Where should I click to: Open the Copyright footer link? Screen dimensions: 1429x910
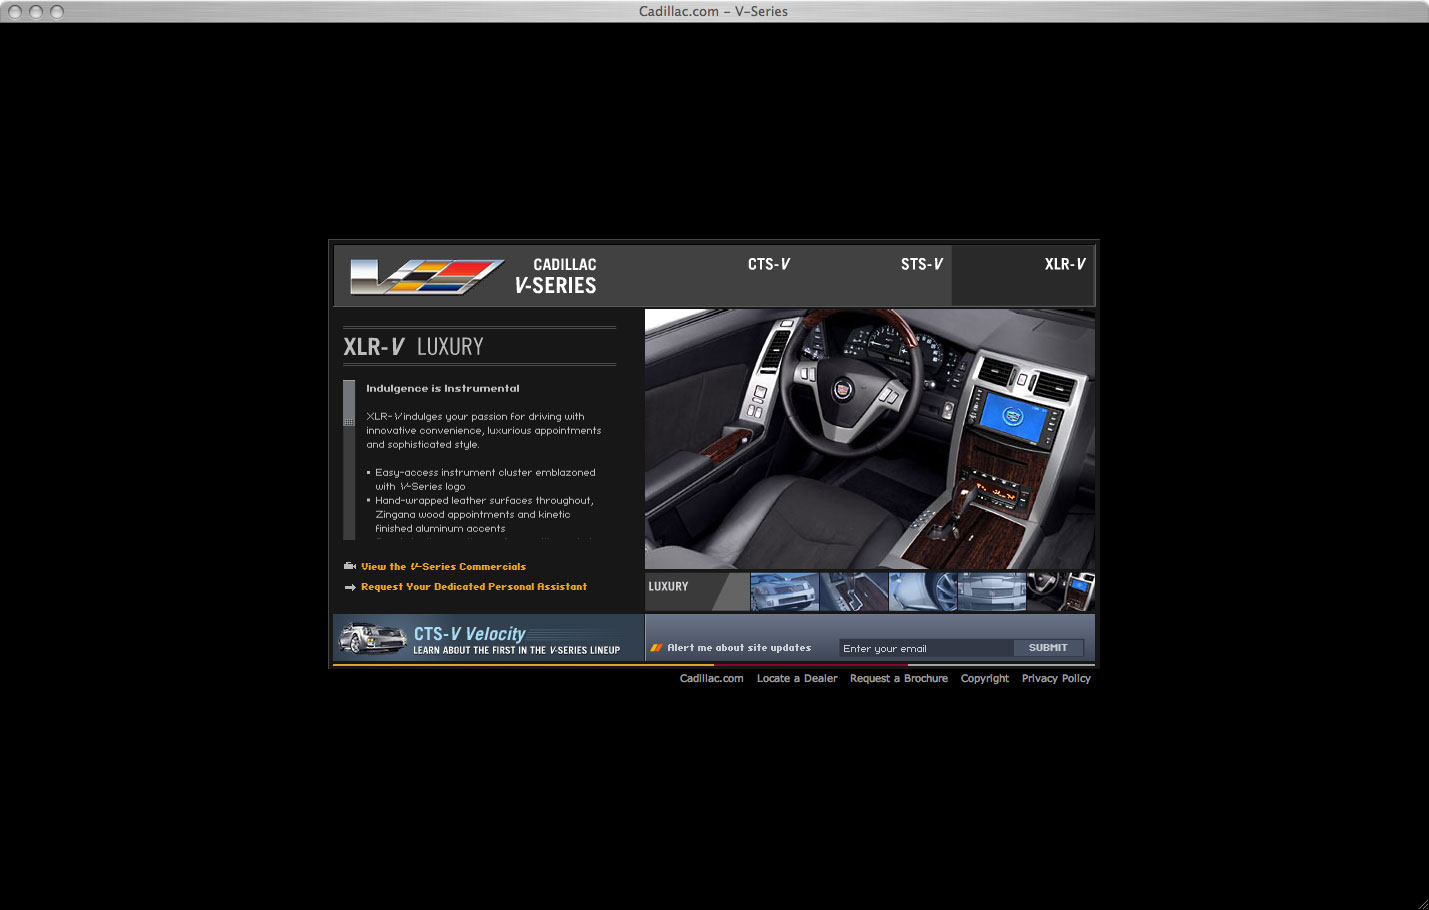click(x=985, y=678)
